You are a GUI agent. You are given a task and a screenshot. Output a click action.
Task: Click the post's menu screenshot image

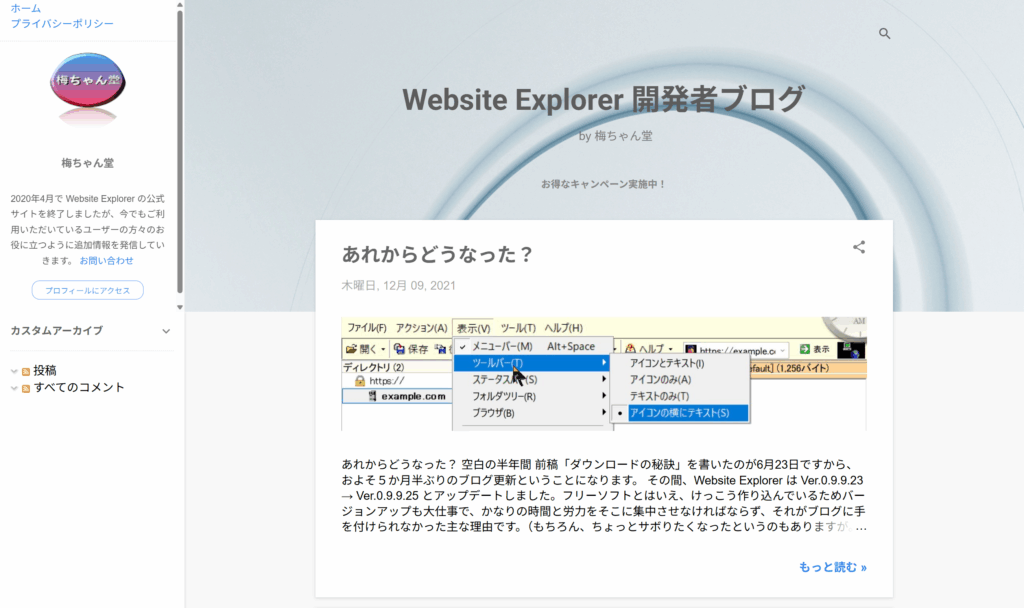(603, 374)
